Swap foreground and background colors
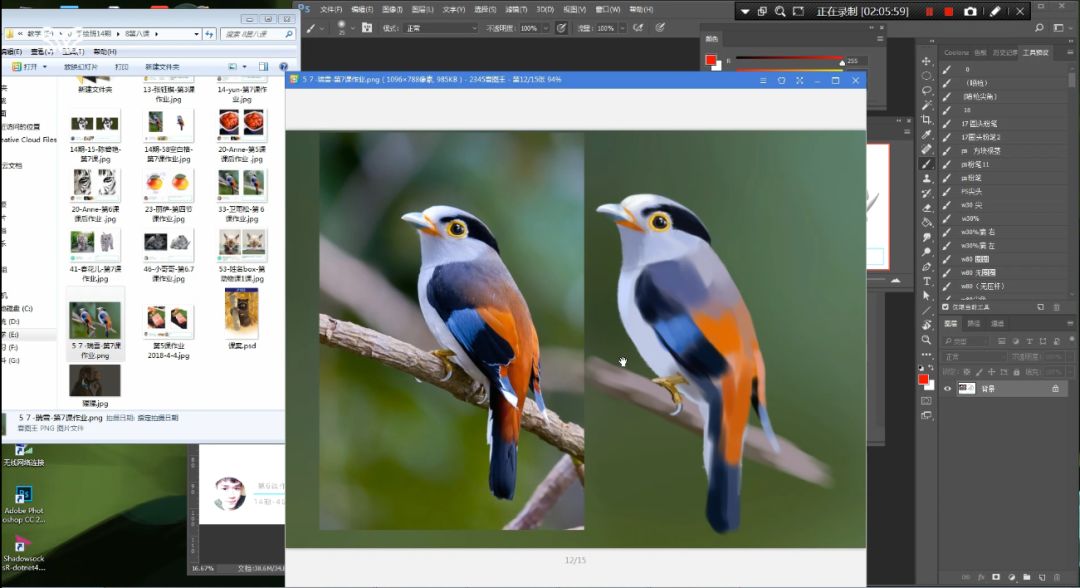This screenshot has width=1080, height=588. coord(931,368)
